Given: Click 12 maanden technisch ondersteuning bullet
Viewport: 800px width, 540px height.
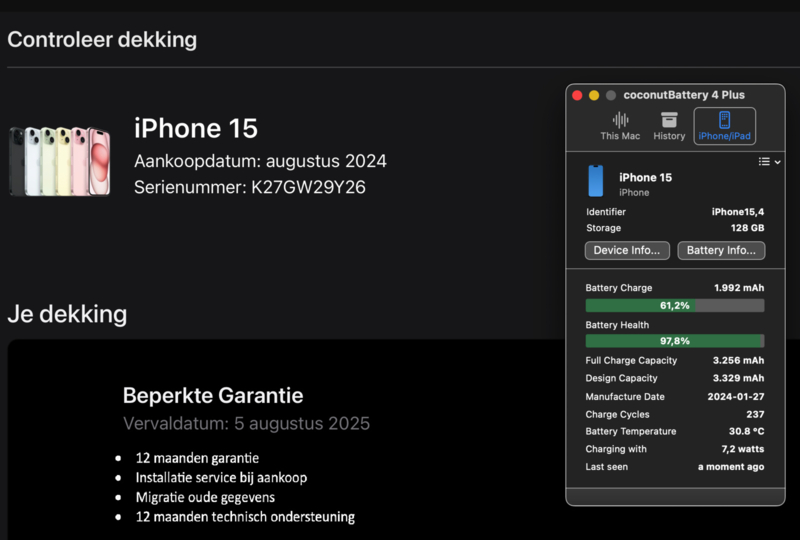Looking at the screenshot, I should click(245, 517).
